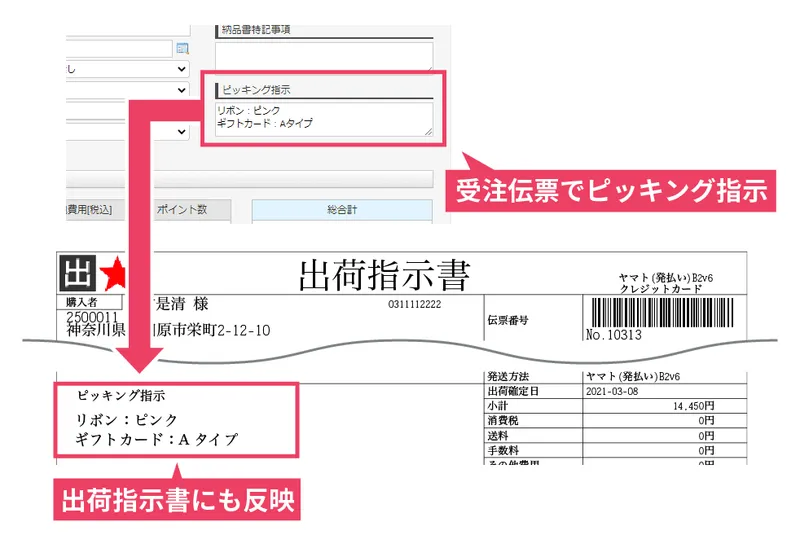The image size is (800, 534).
Task: Select the 購入者 label
Action: click(82, 302)
